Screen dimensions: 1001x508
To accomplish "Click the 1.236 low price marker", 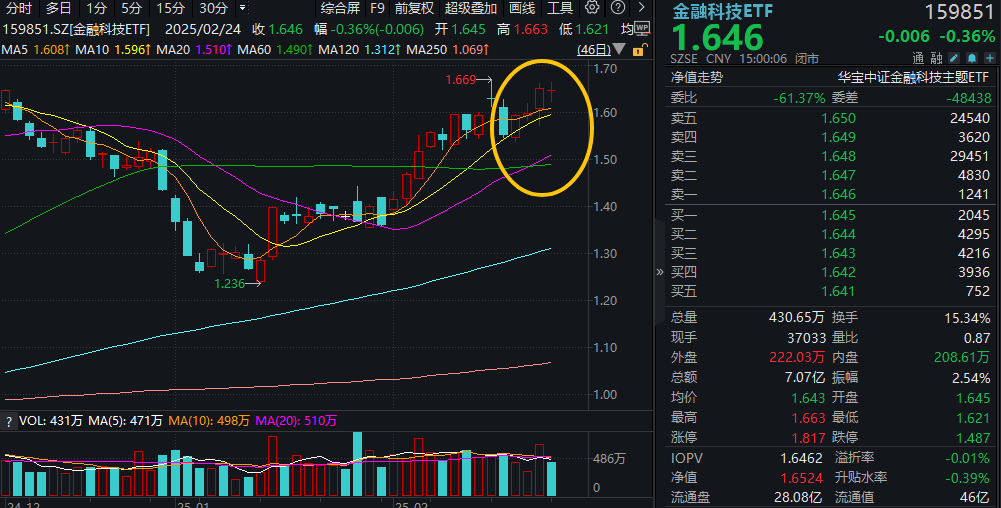I will point(229,283).
